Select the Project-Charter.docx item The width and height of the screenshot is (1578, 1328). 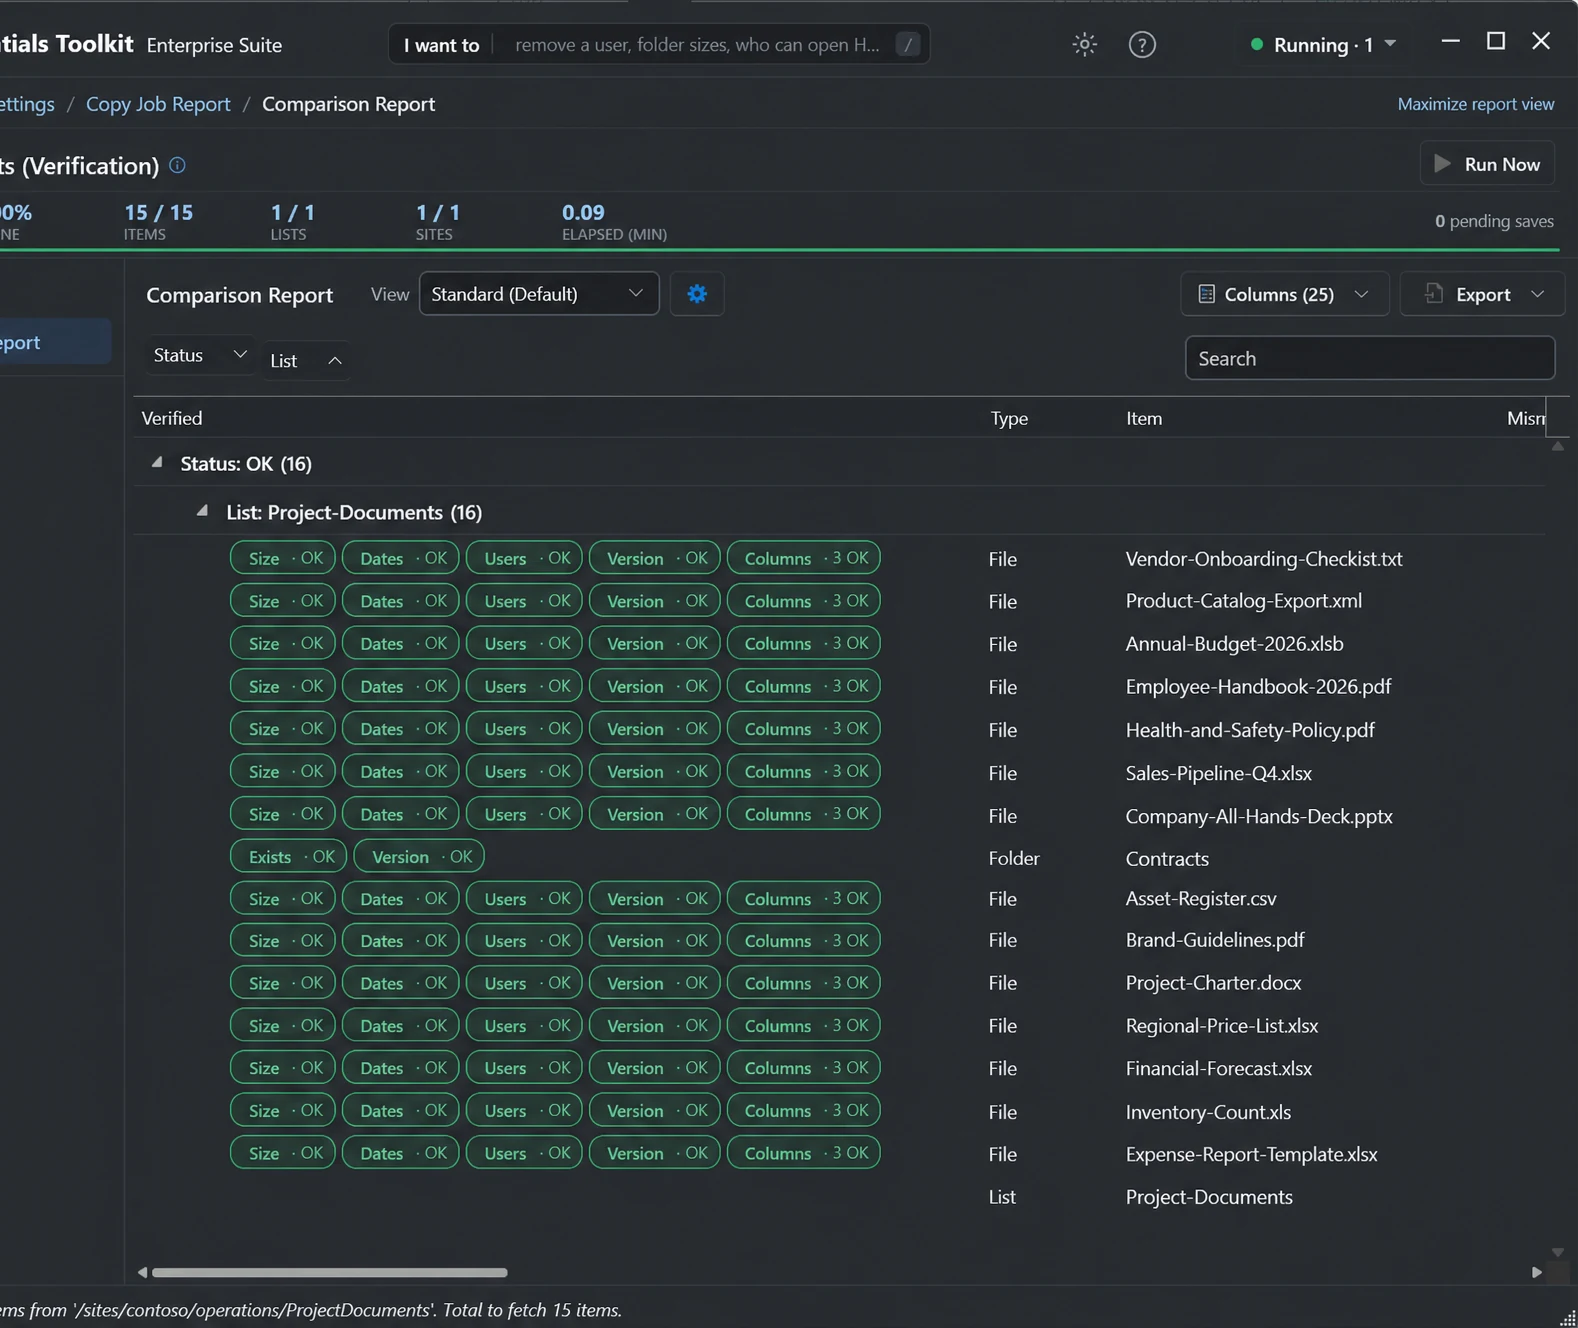coord(1213,982)
